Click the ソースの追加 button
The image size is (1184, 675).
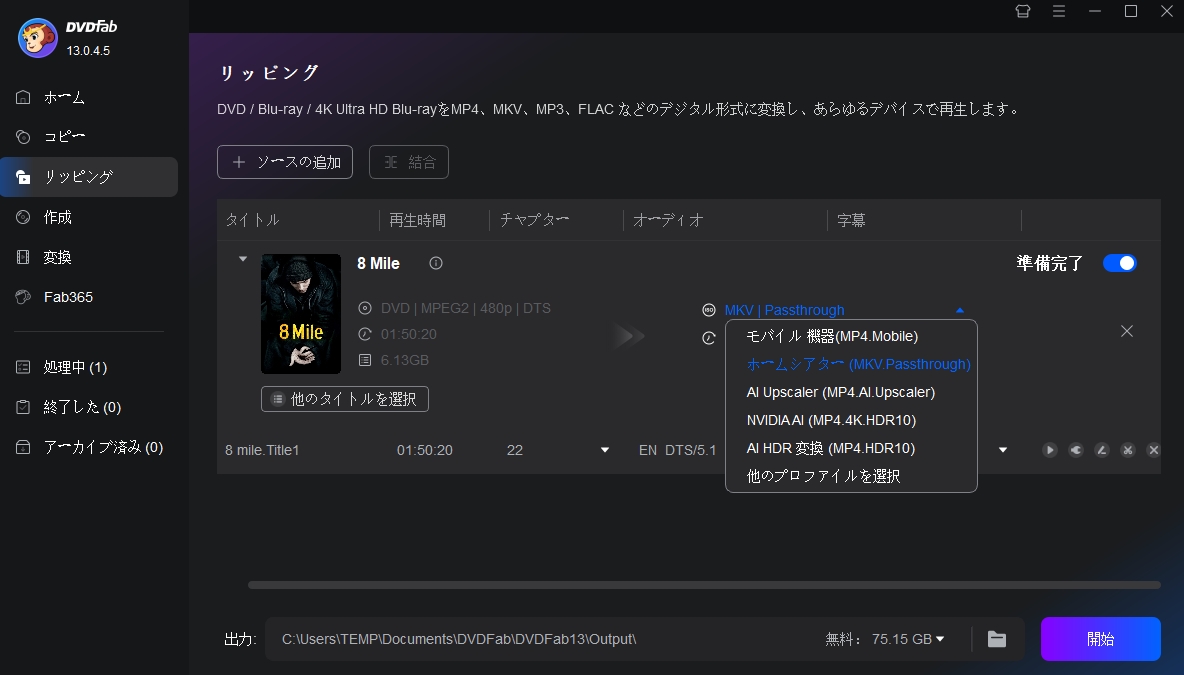(285, 162)
